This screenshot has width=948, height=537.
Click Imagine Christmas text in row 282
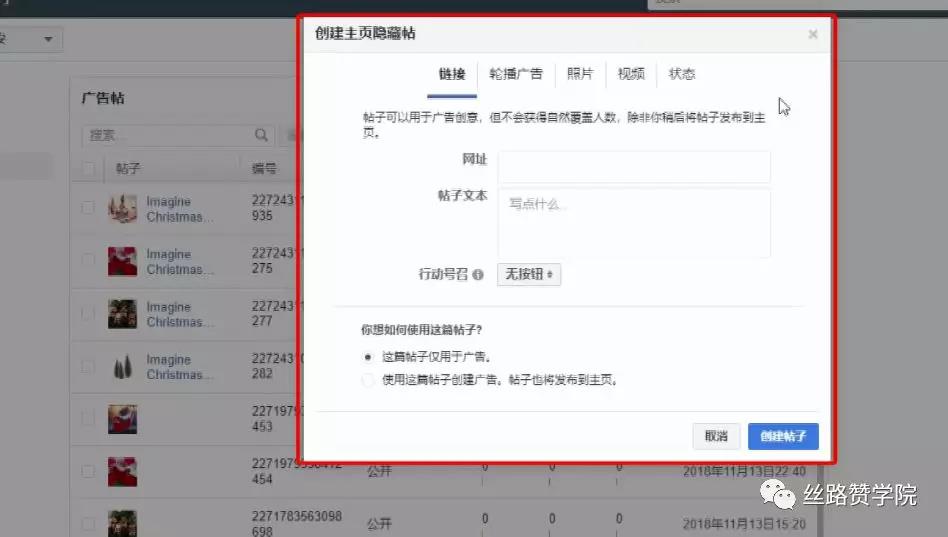pyautogui.click(x=179, y=367)
